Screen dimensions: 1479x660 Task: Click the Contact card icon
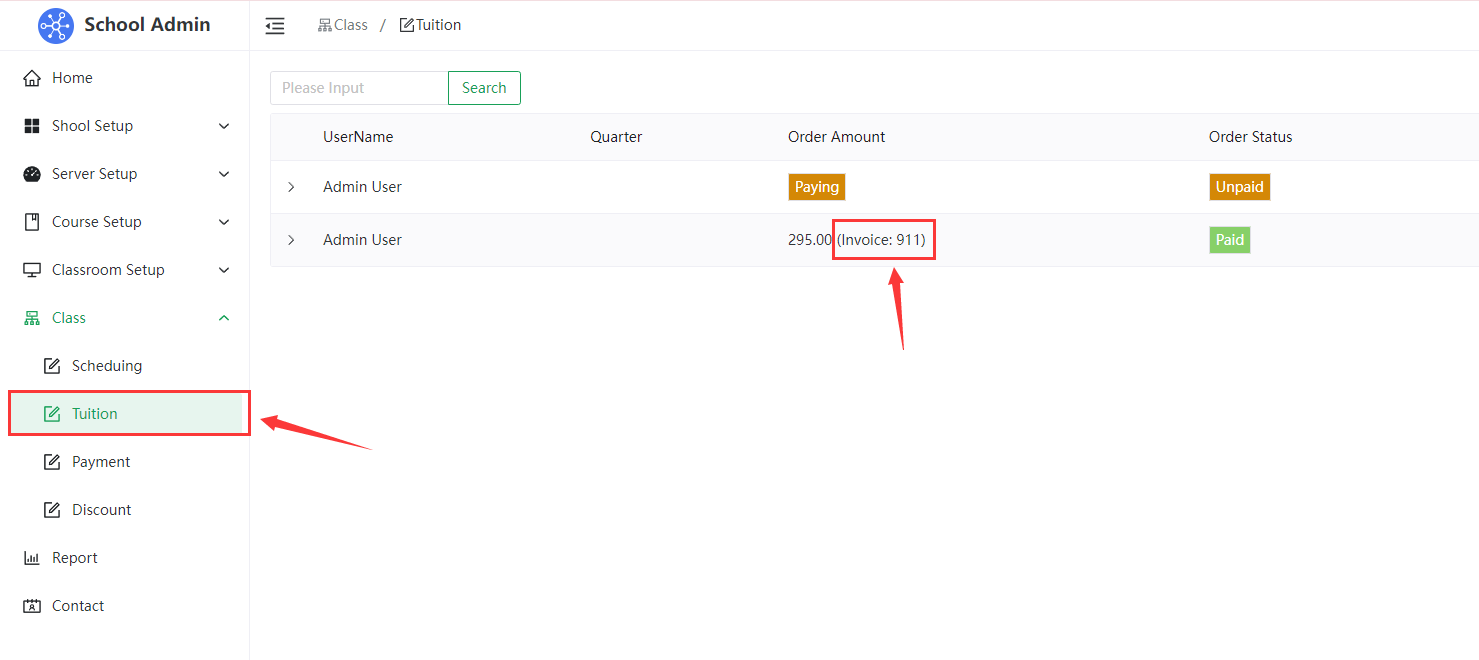point(32,606)
